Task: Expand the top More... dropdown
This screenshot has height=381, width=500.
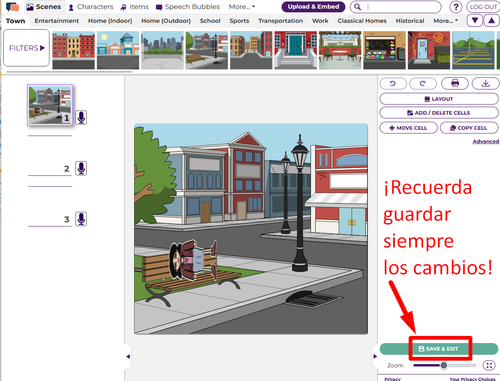Action: coord(242,7)
